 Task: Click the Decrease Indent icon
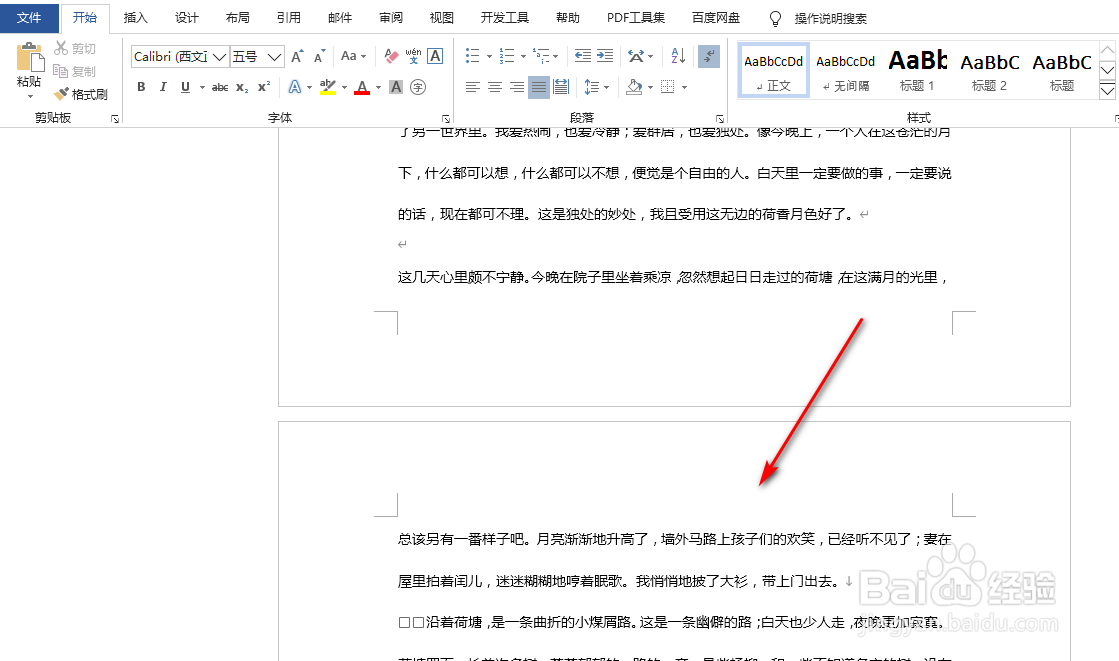pos(582,56)
